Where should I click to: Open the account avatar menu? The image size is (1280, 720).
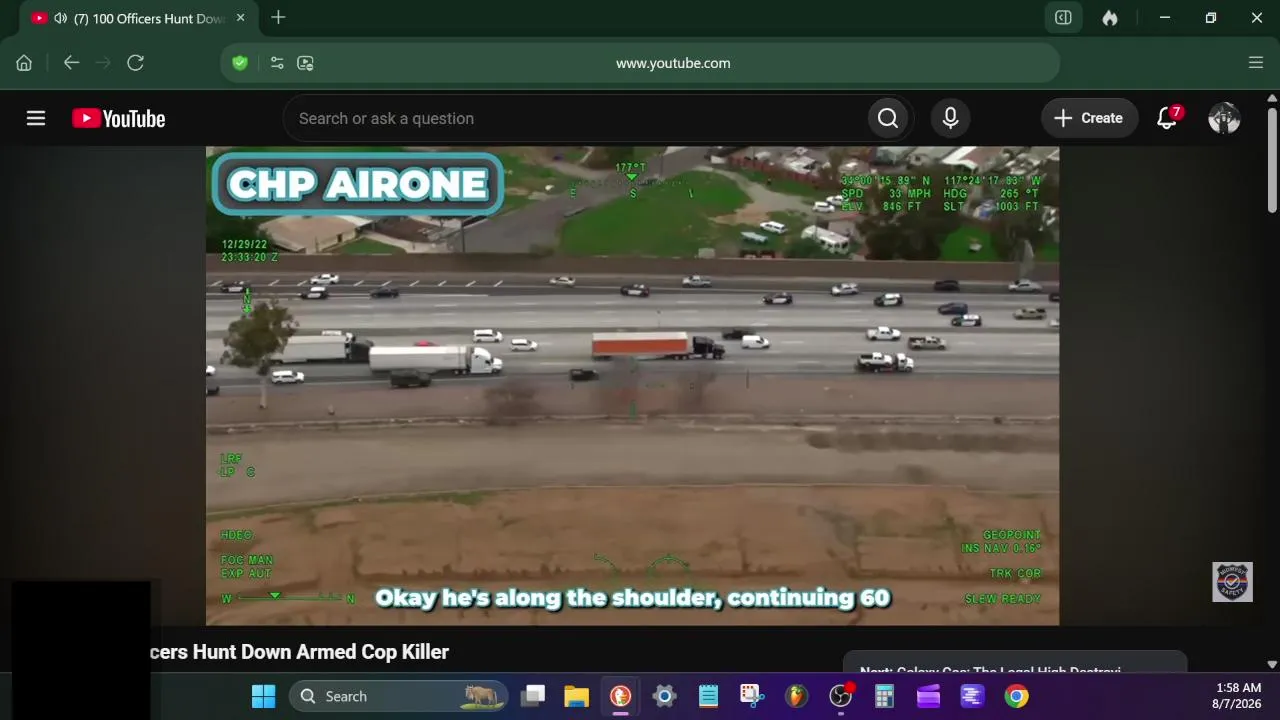click(x=1224, y=118)
